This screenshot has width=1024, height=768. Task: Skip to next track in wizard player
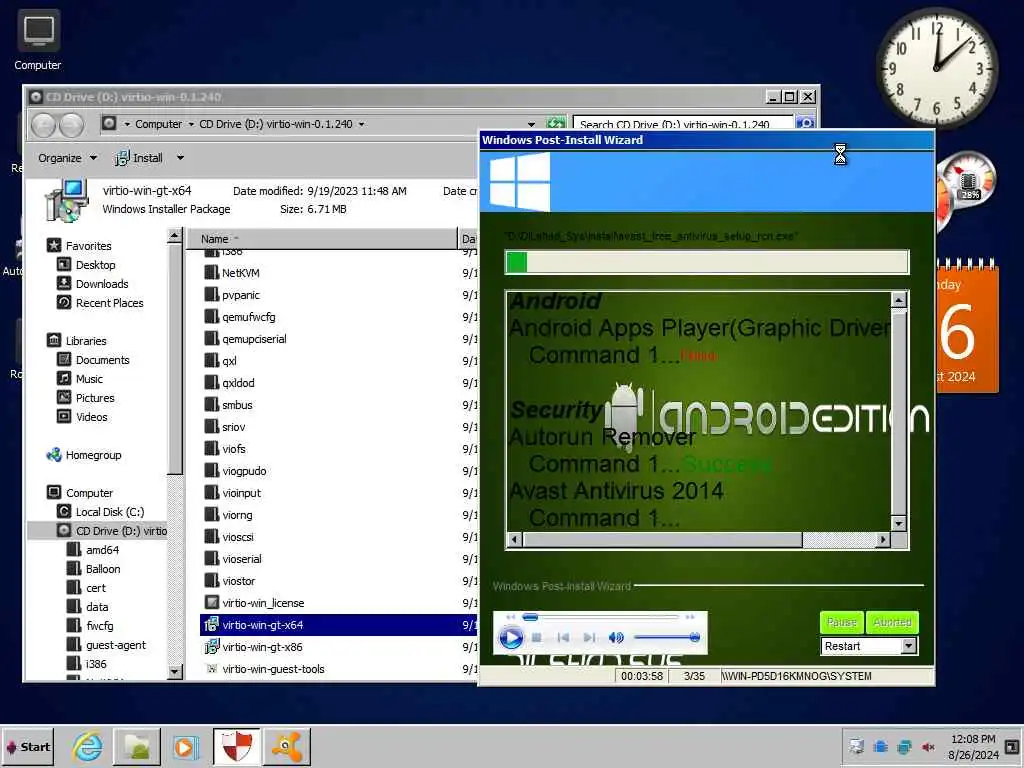point(589,637)
